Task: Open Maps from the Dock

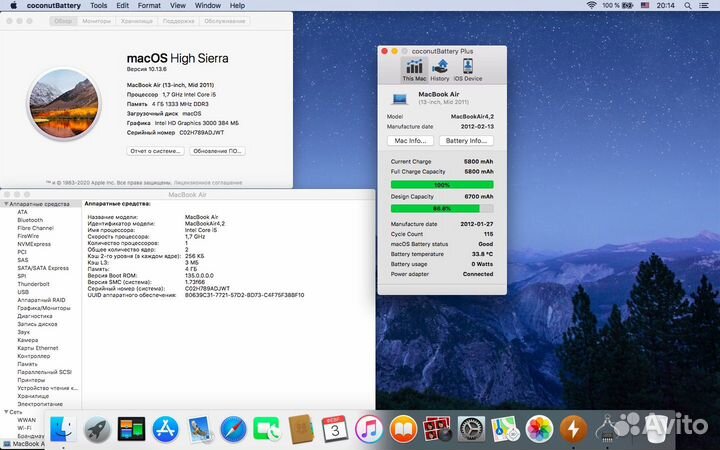Action: (505, 429)
